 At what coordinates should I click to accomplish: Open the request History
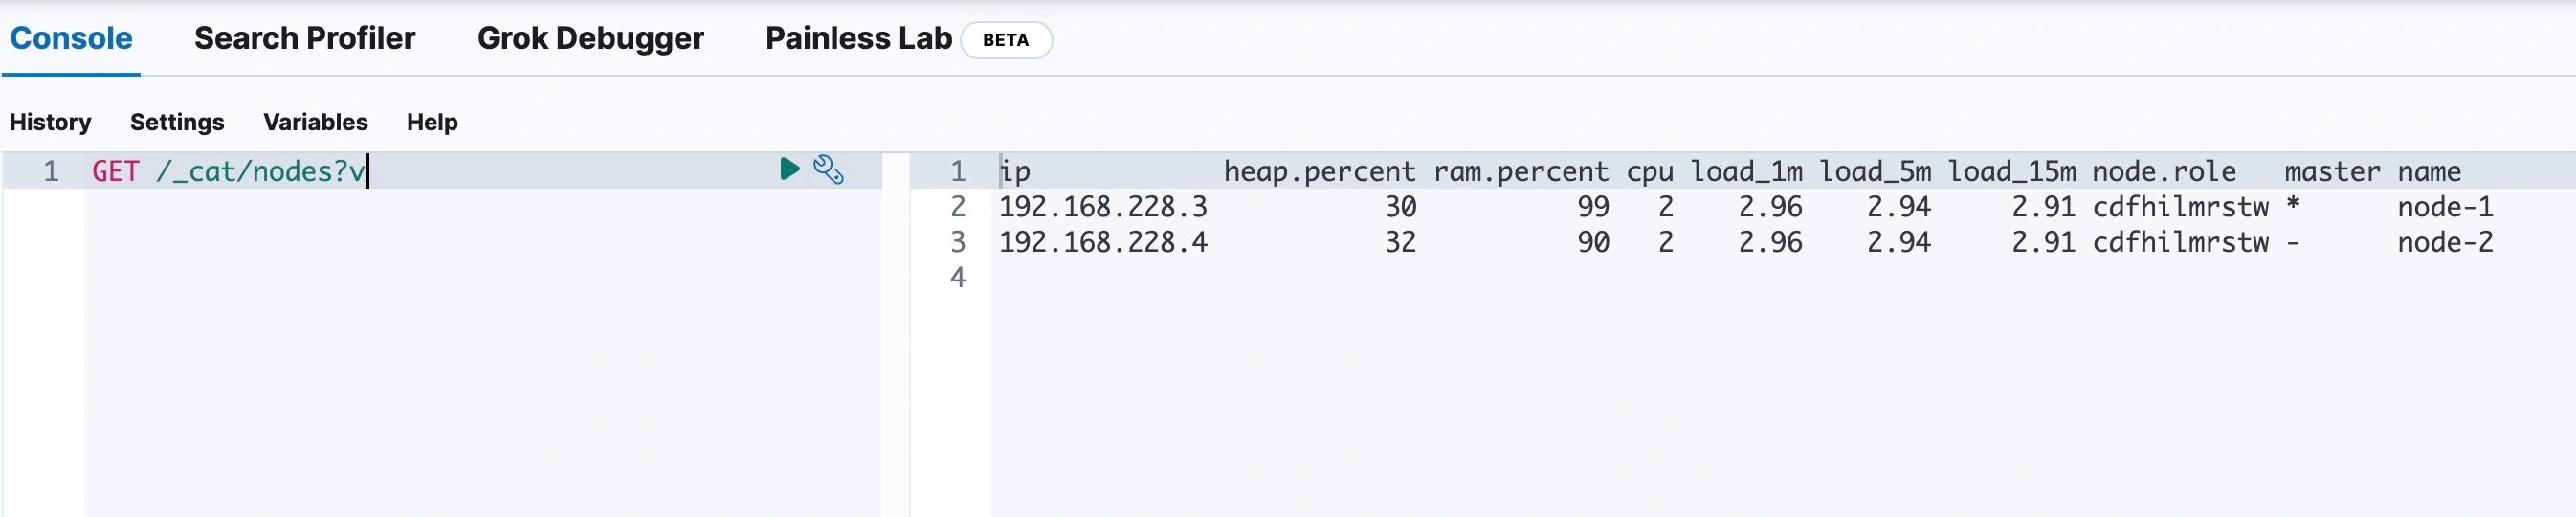click(50, 122)
